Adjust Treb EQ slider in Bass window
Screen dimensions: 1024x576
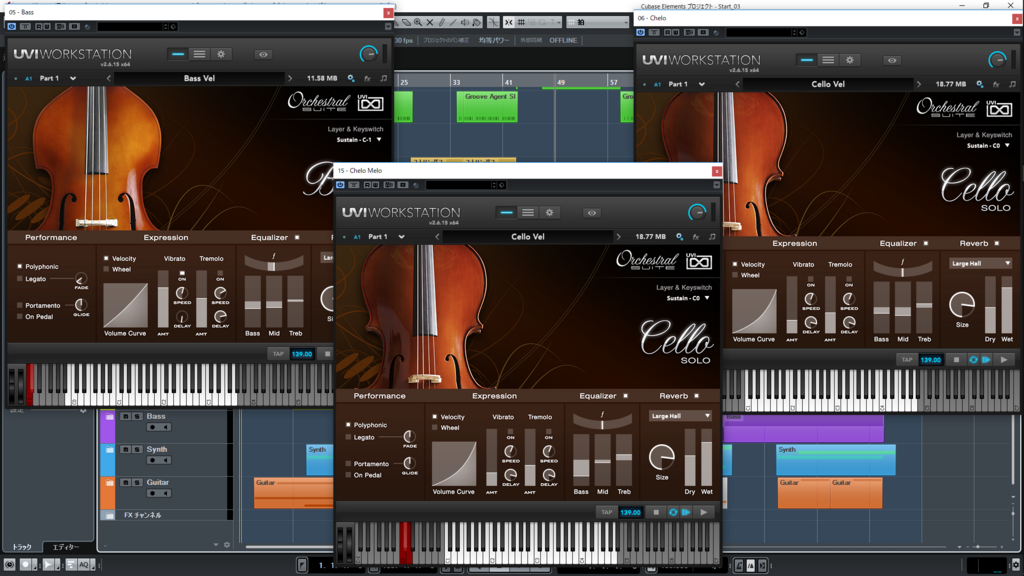(295, 302)
